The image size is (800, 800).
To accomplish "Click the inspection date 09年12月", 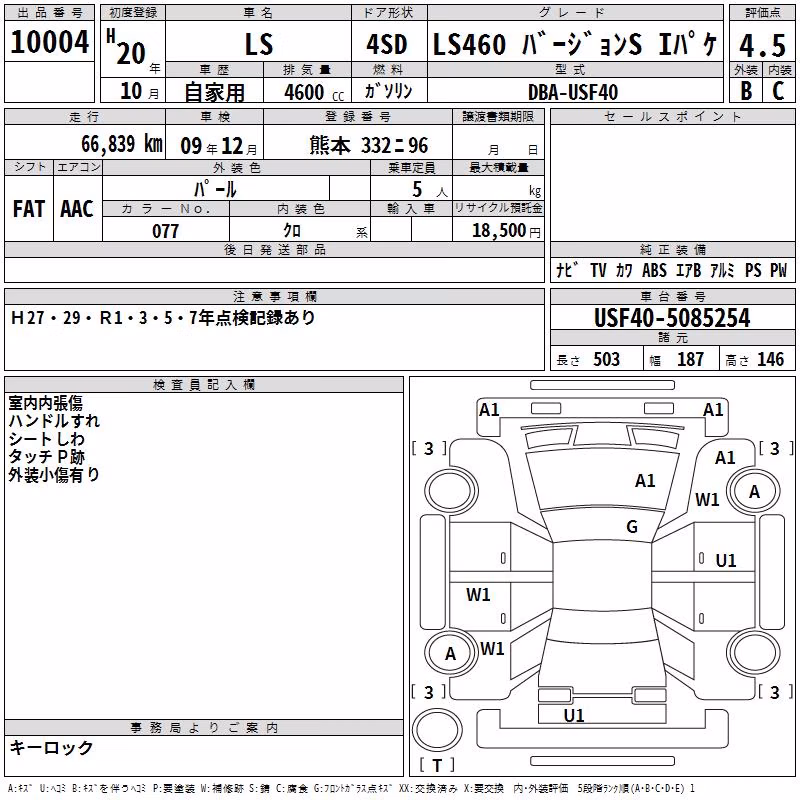I will click(x=219, y=146).
